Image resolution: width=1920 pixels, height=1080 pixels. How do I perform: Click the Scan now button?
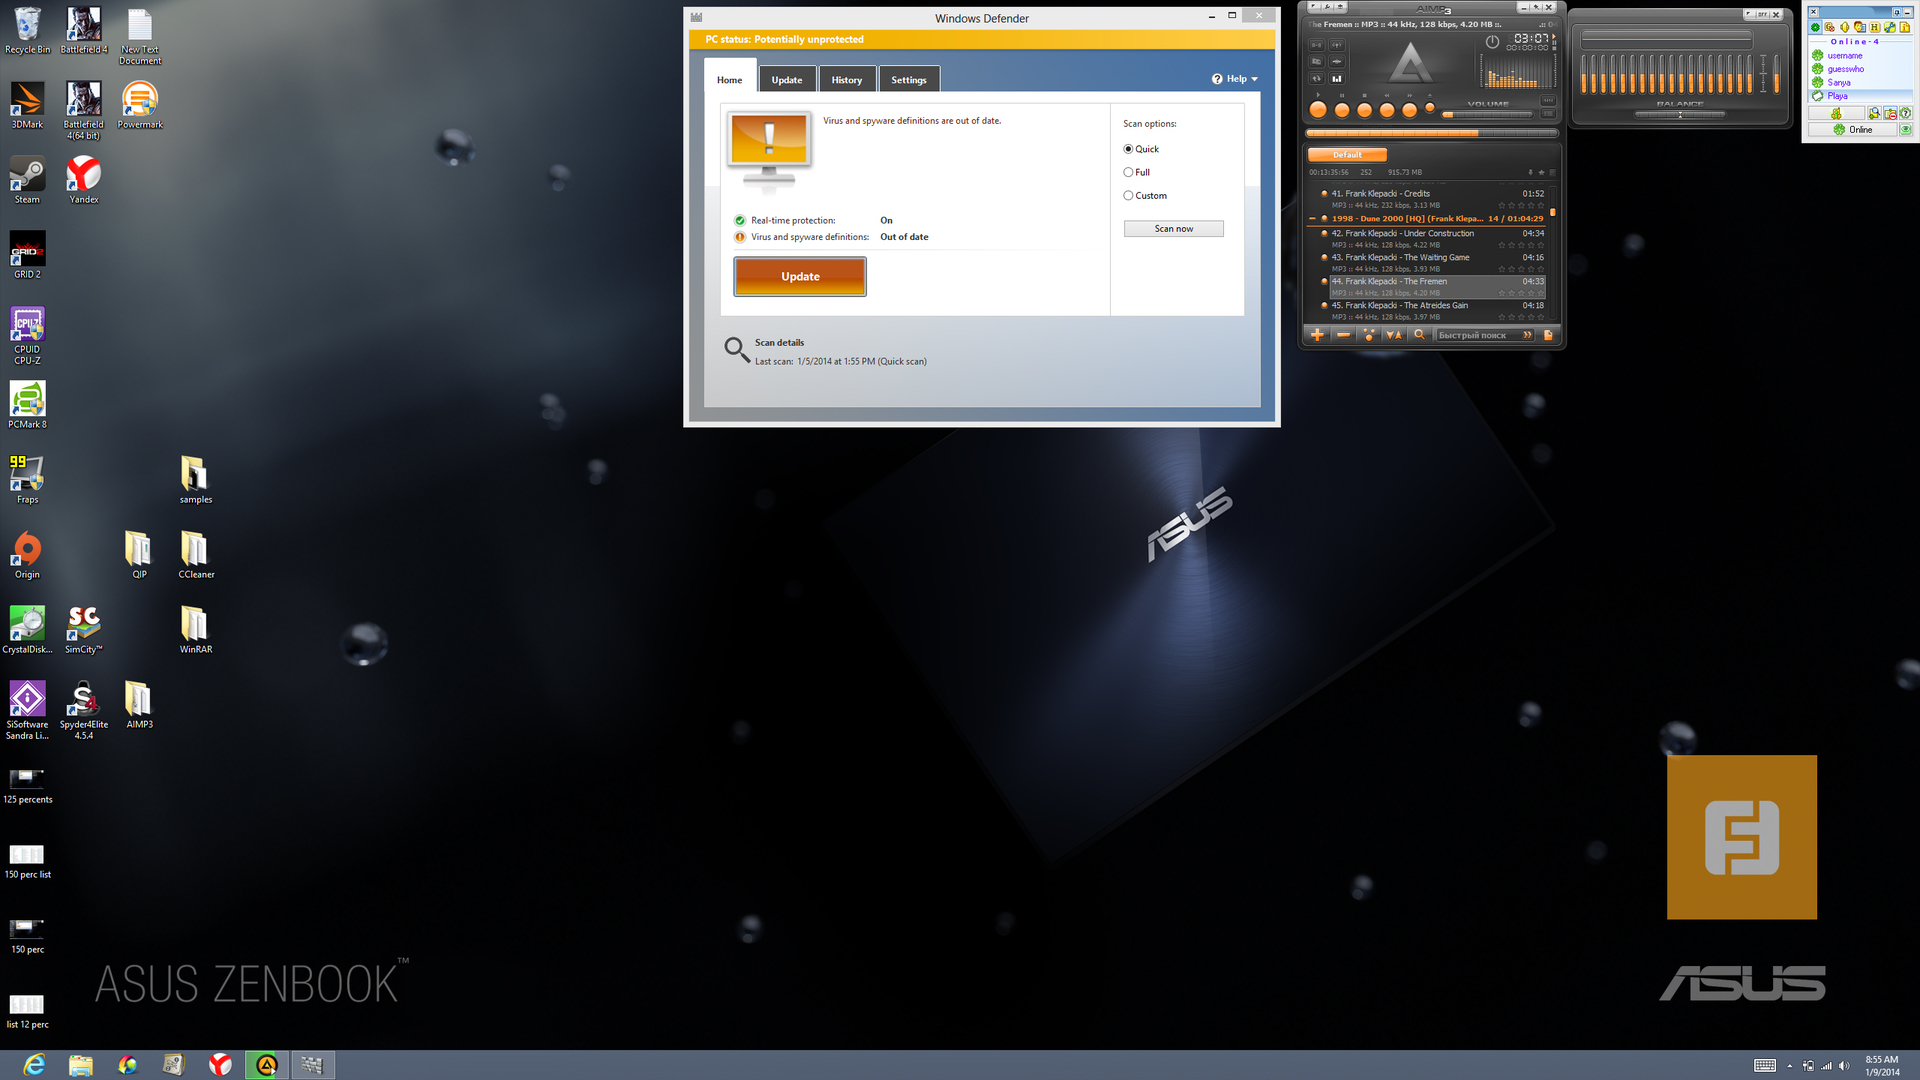1173,229
